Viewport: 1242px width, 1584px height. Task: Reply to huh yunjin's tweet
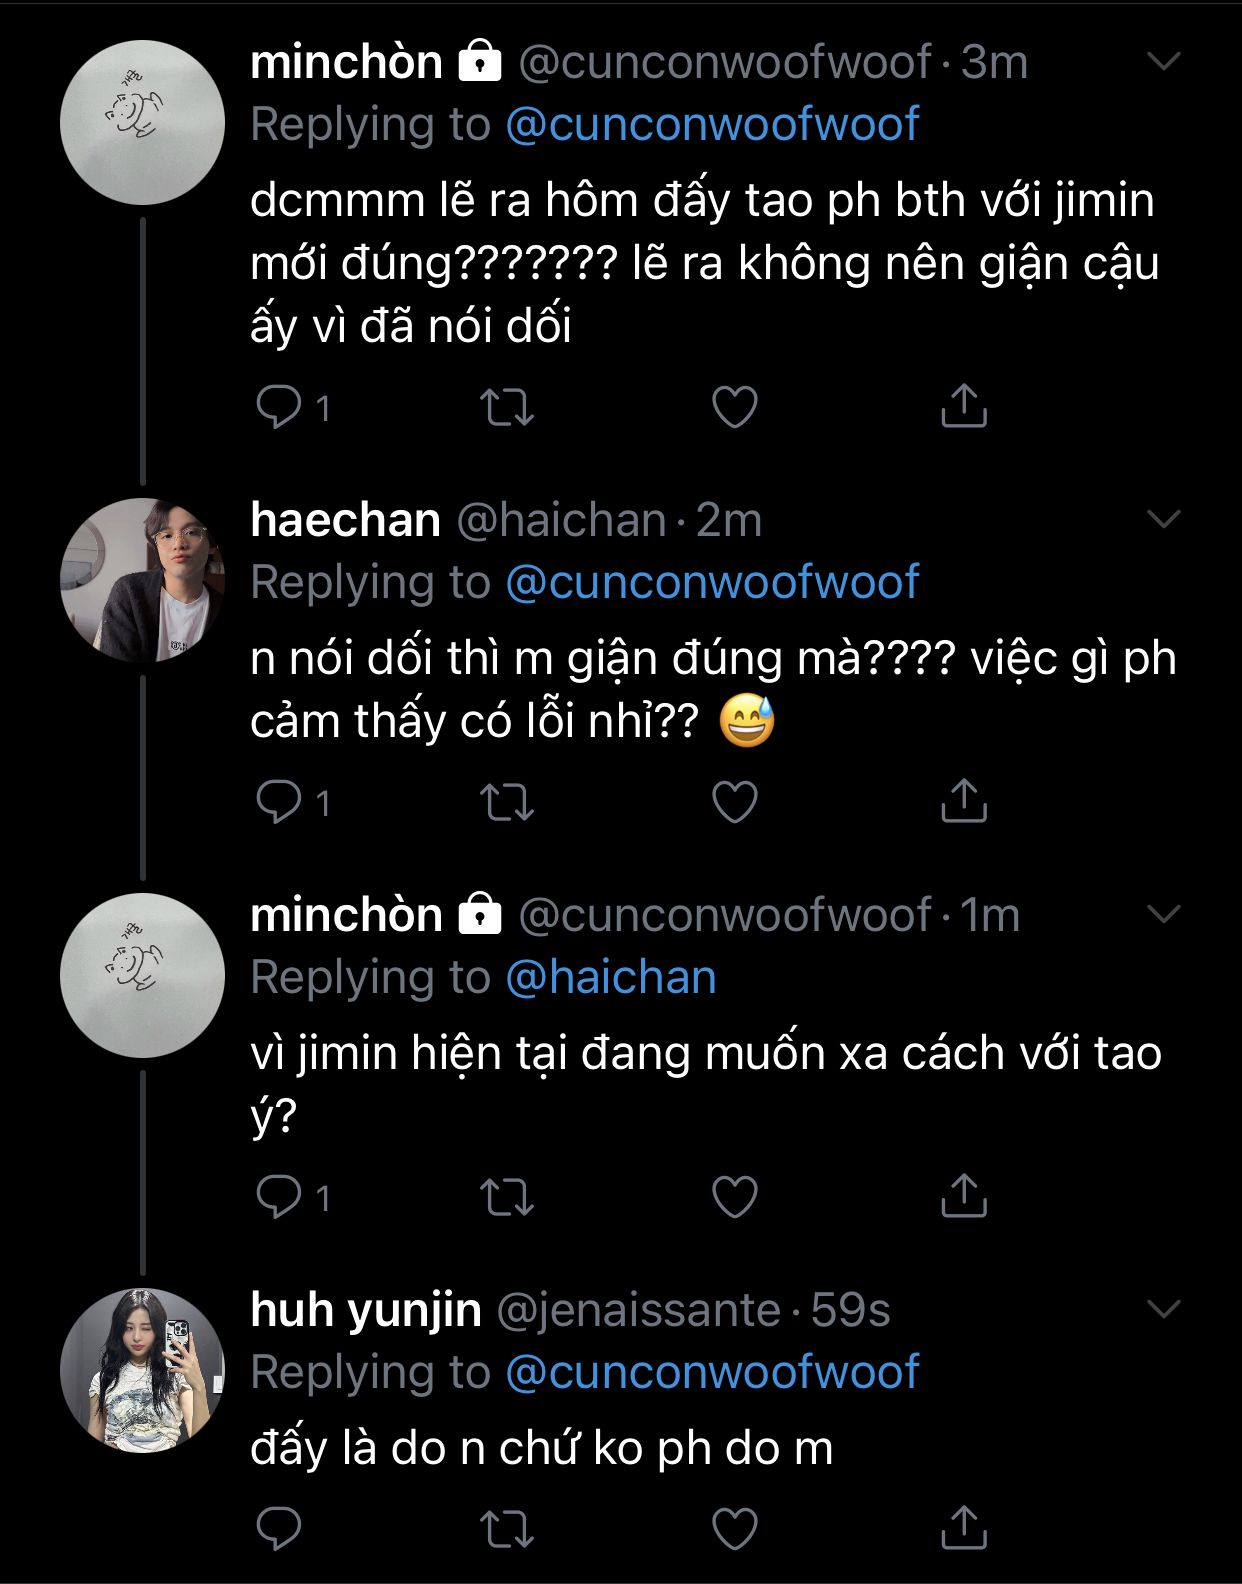[279, 1529]
